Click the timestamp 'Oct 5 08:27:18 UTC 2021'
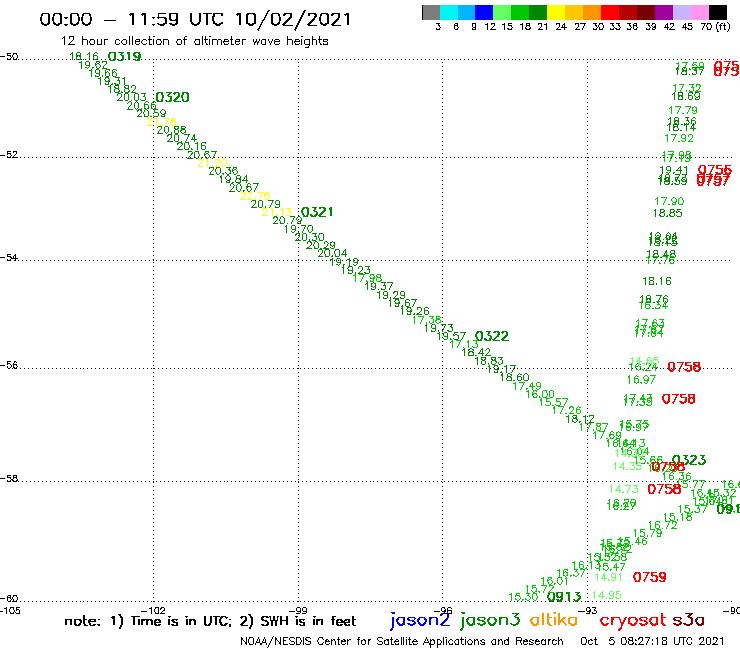The image size is (740, 650). 652,642
